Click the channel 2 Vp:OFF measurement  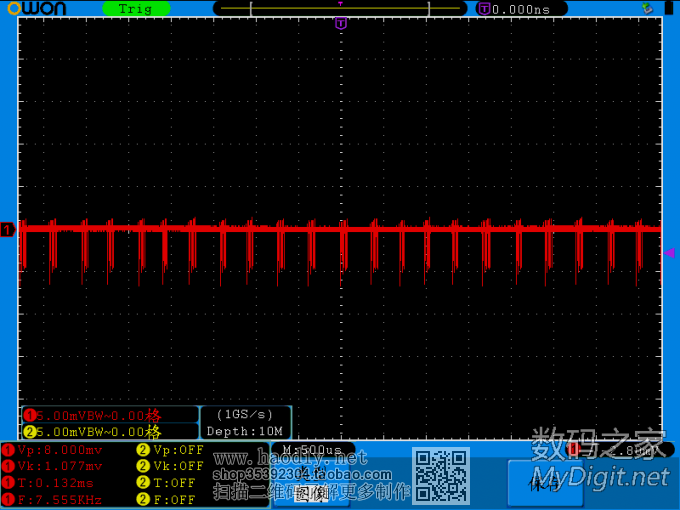170,450
